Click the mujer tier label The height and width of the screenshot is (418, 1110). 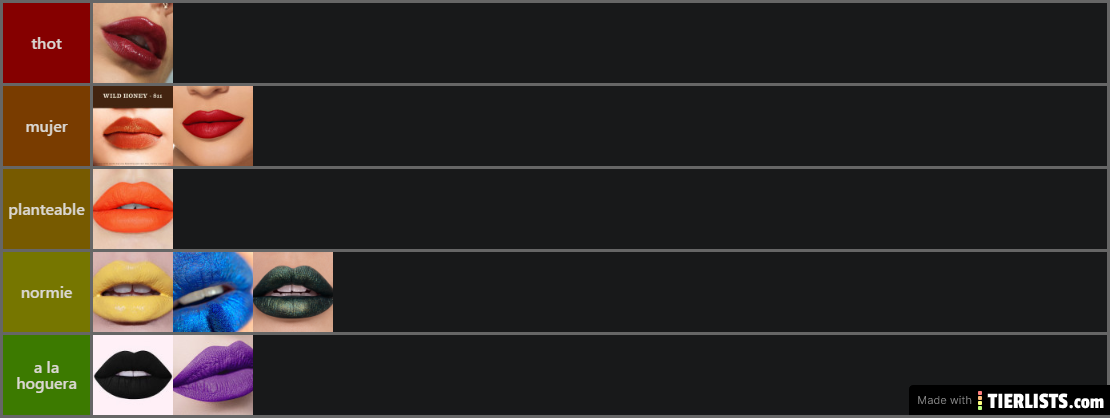(x=47, y=126)
